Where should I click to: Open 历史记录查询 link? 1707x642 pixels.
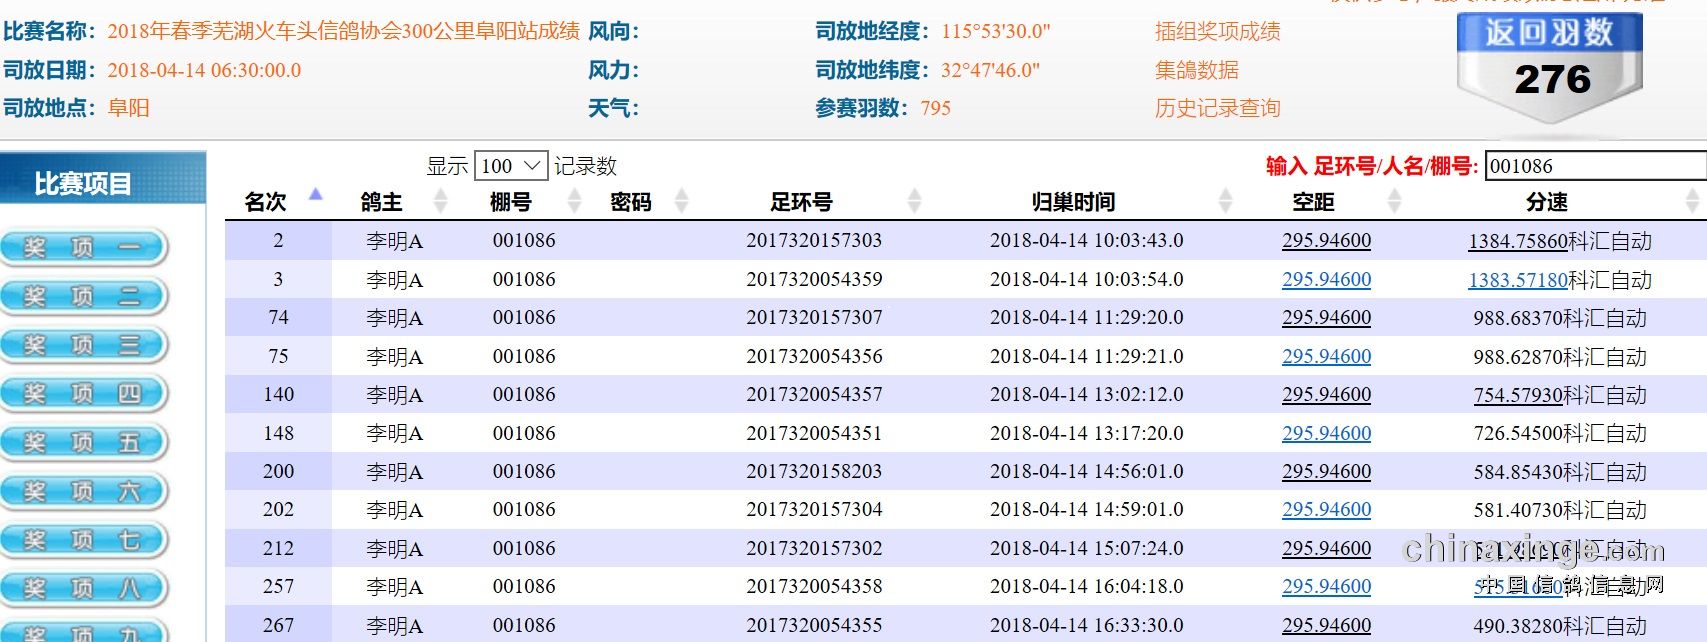click(x=1217, y=108)
